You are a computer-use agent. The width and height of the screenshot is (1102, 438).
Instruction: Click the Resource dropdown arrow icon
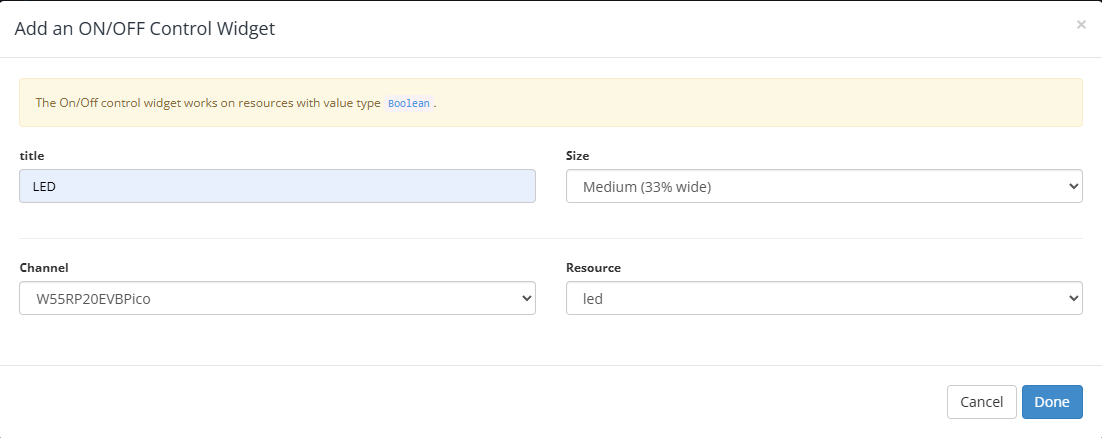click(1073, 298)
